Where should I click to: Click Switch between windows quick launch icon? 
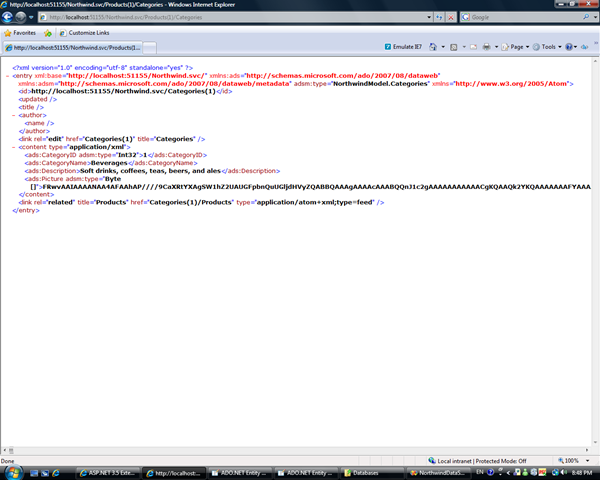click(45, 473)
